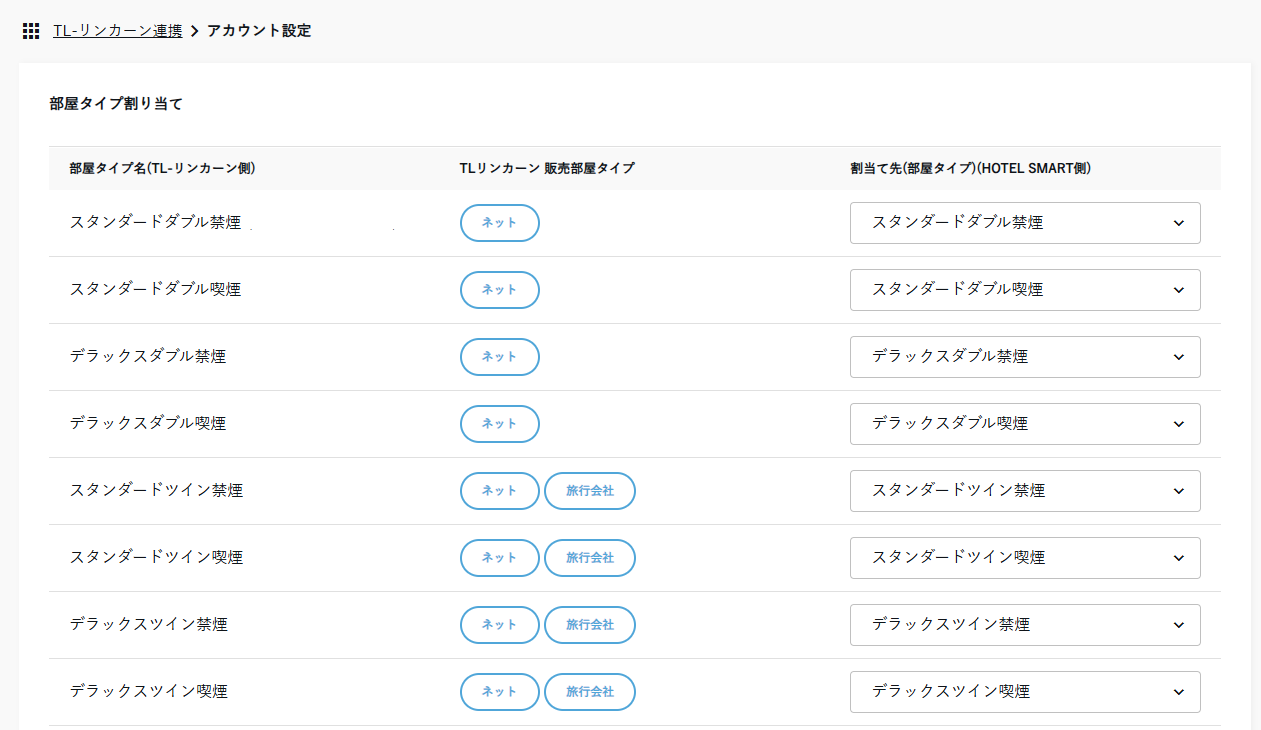Viewport: 1261px width, 730px height.
Task: Open the apps grid menu icon
Action: [31, 31]
